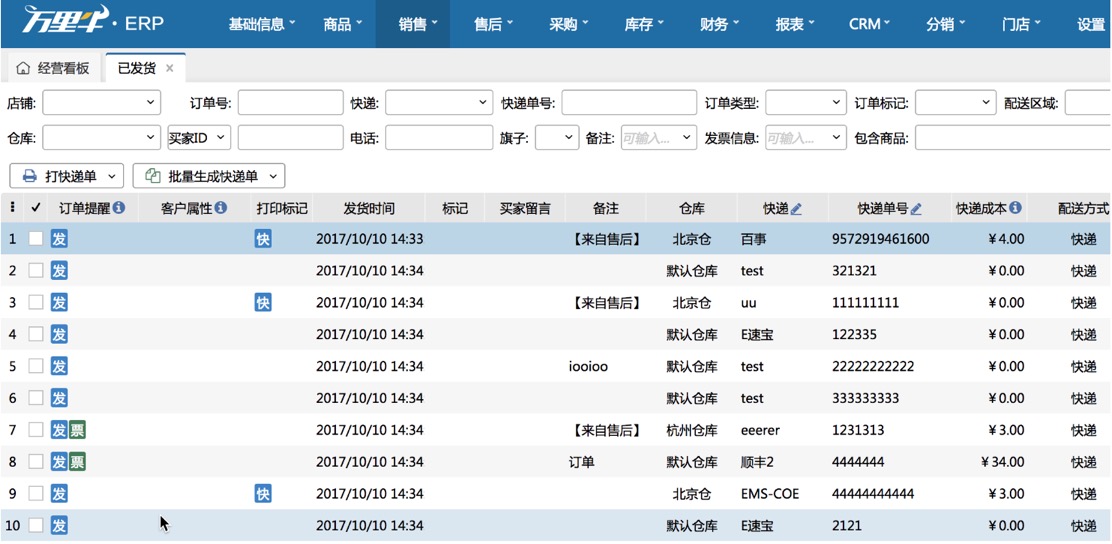Open the 商品 menu

coord(343,24)
